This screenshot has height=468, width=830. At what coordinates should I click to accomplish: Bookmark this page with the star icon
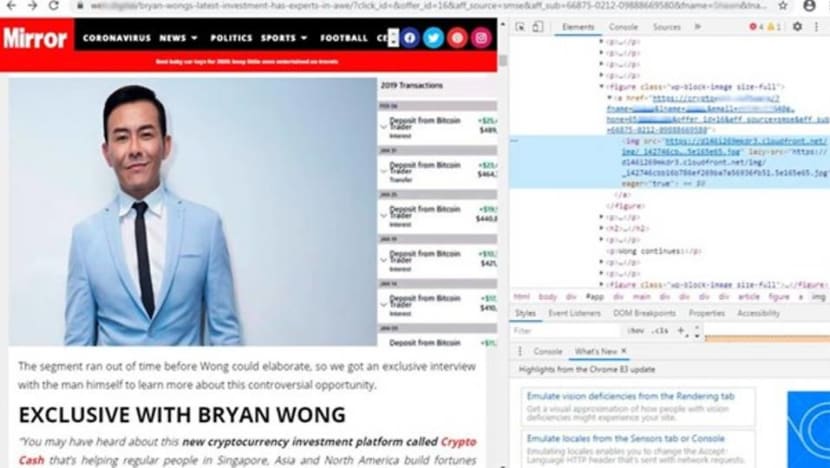pos(783,6)
